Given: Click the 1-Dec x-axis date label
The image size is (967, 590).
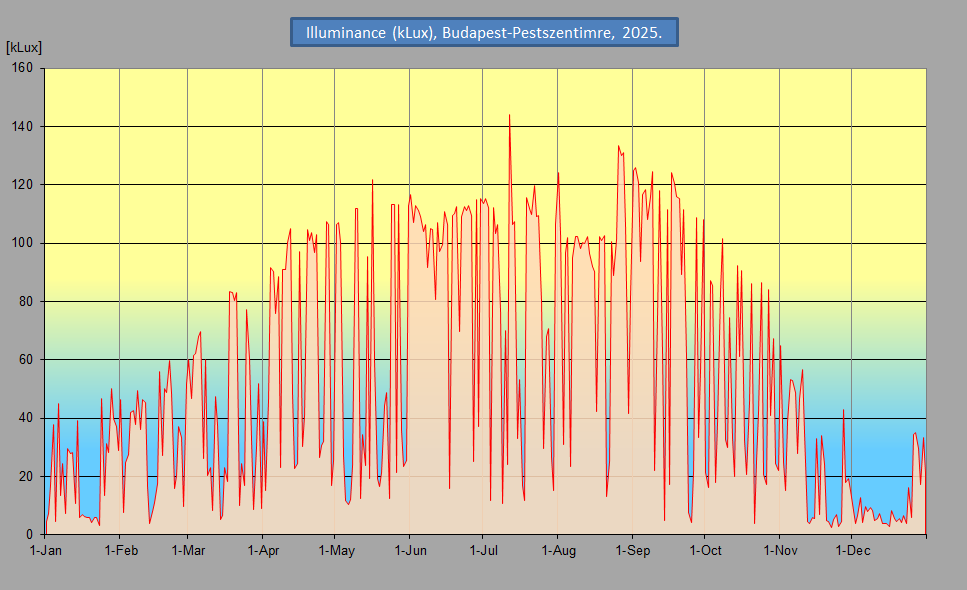Looking at the screenshot, I should 853,551.
